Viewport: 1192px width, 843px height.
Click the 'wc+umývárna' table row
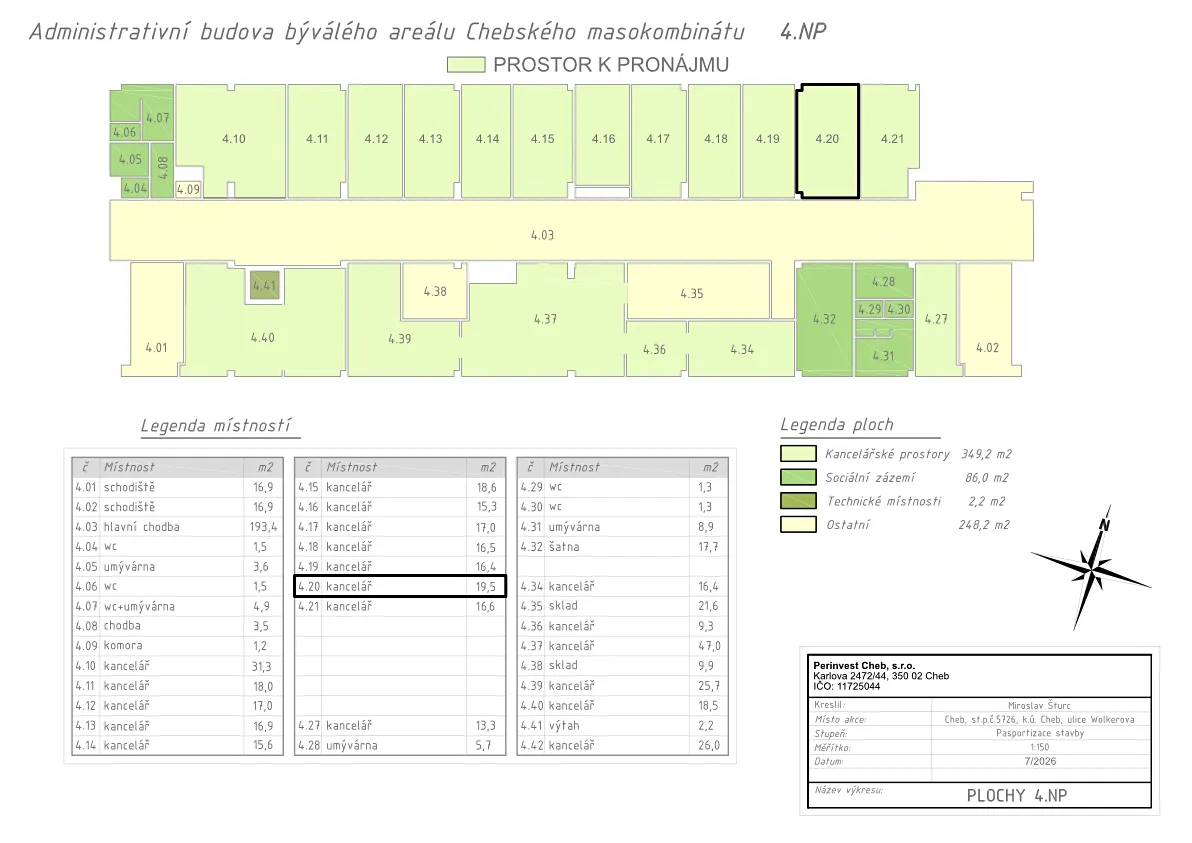177,607
